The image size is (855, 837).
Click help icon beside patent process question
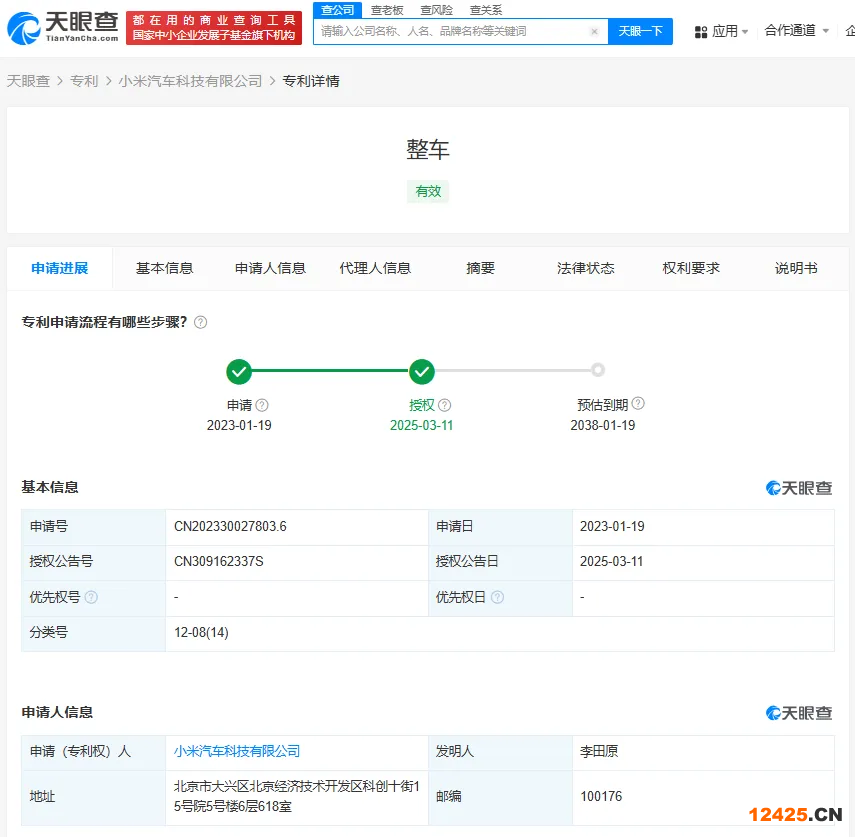(200, 323)
